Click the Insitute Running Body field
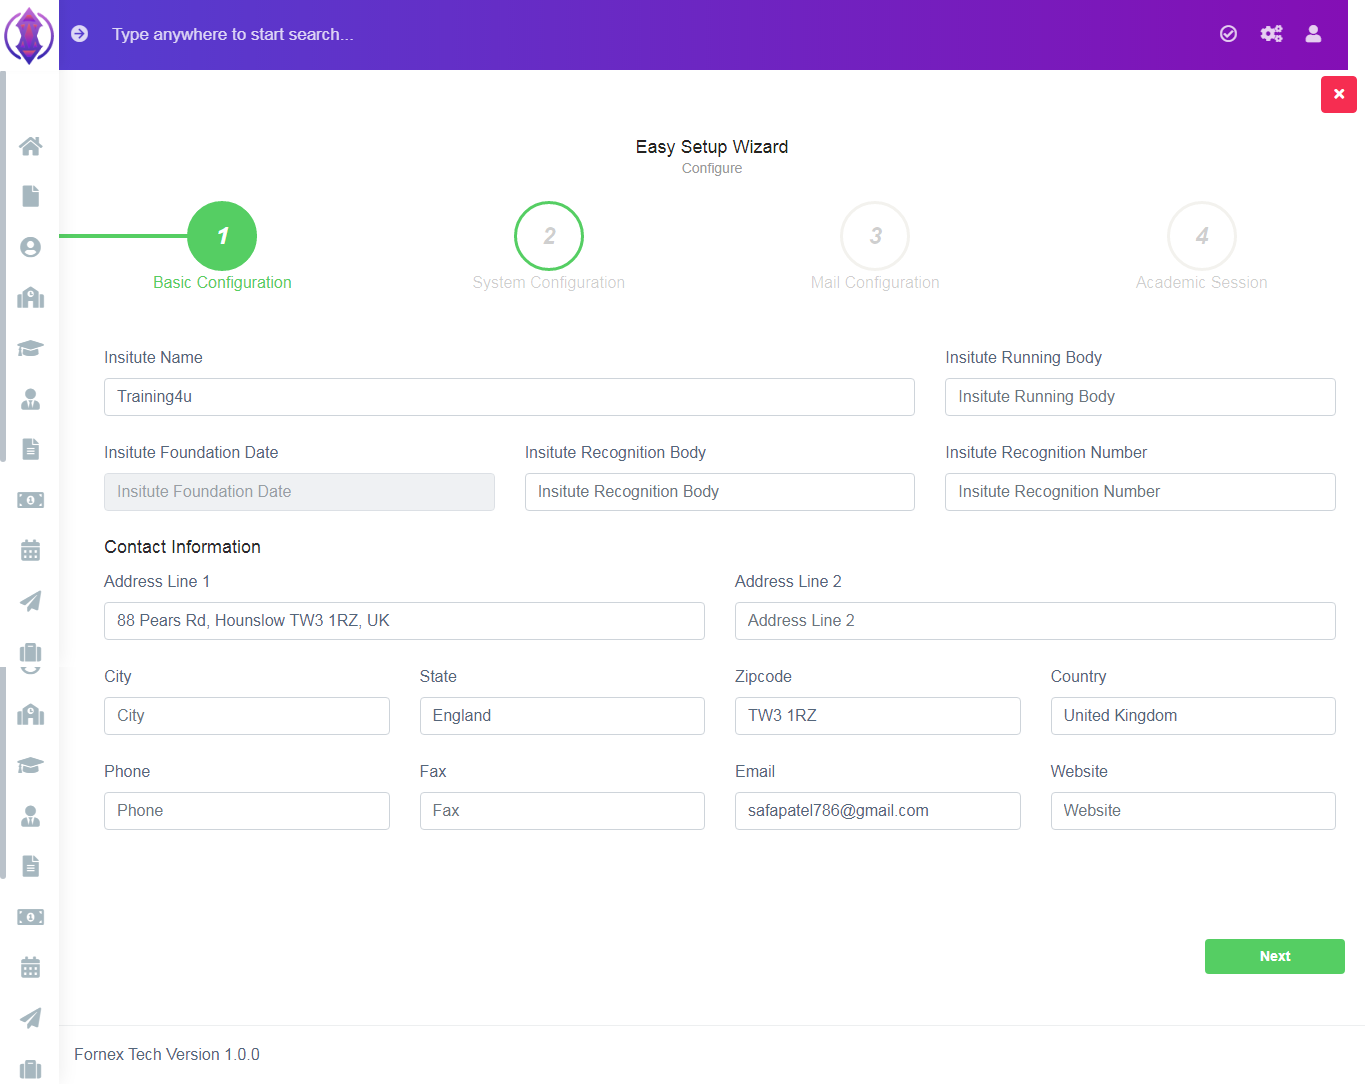Screen dimensions: 1365x1084 (1140, 397)
